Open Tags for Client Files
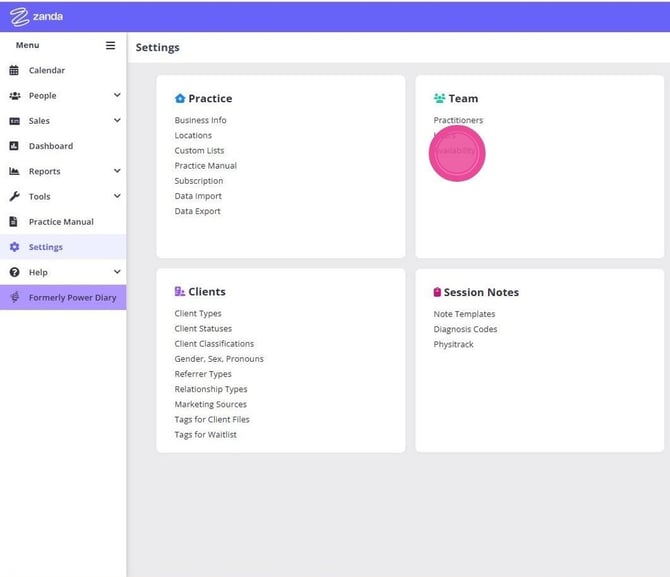The height and width of the screenshot is (577, 670). pos(212,420)
